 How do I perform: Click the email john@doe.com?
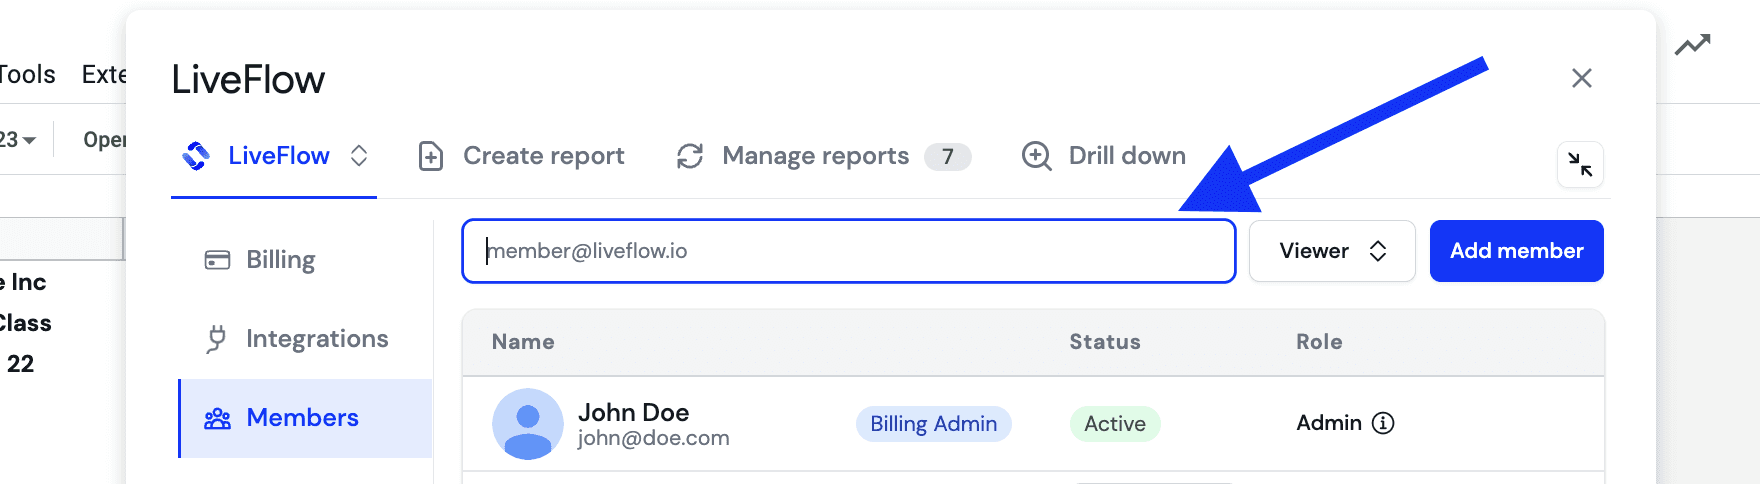coord(653,438)
